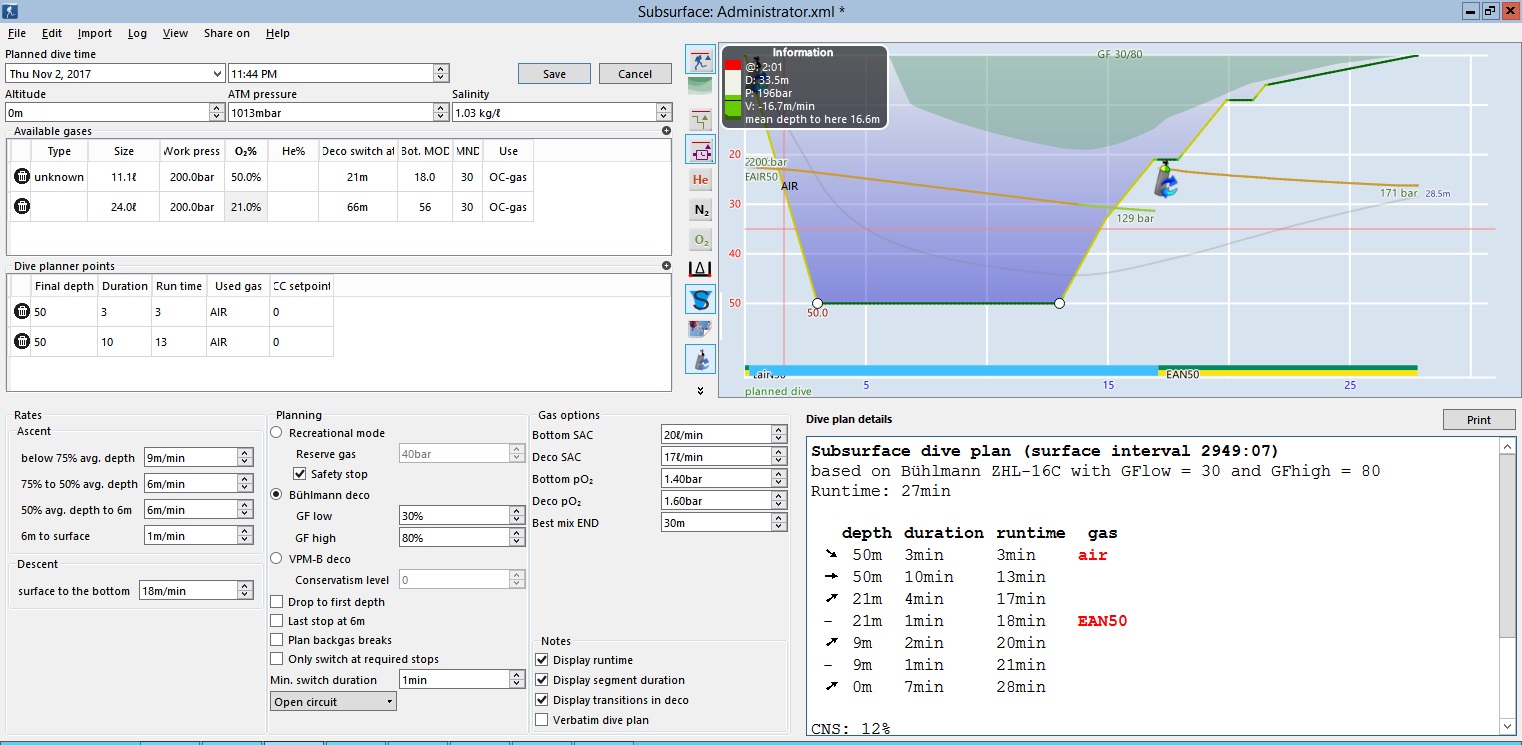
Task: Click the O₂% column header
Action: click(x=246, y=151)
